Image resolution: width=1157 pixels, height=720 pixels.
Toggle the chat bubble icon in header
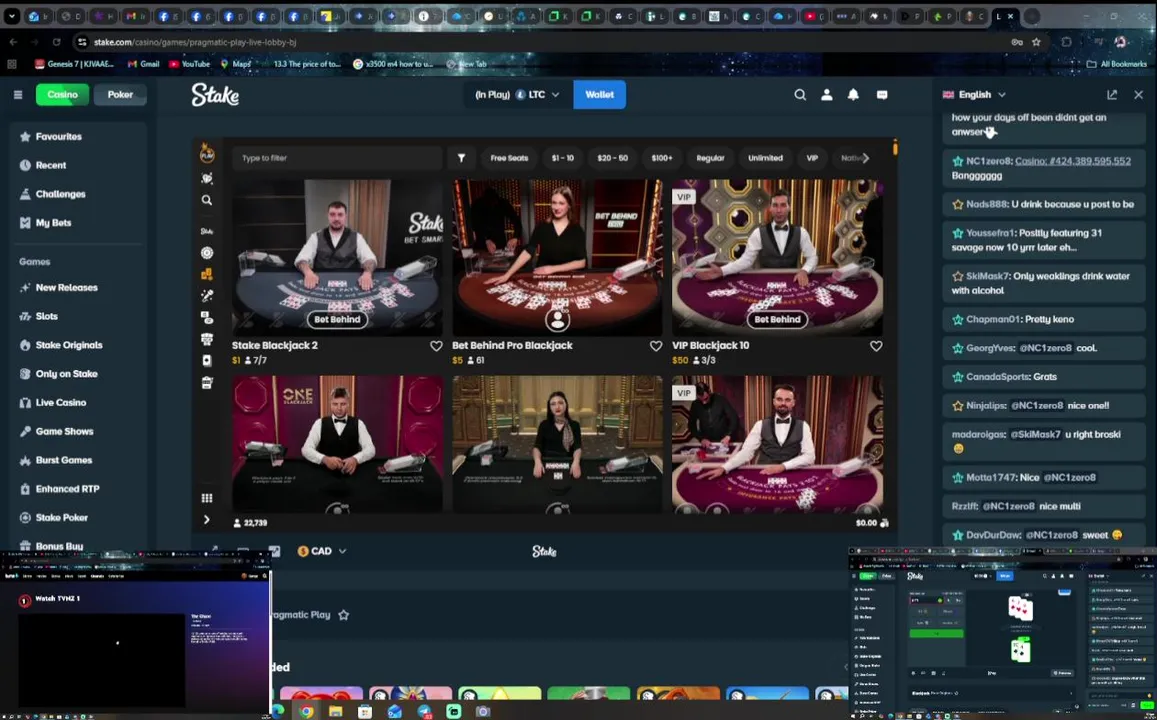coord(882,94)
